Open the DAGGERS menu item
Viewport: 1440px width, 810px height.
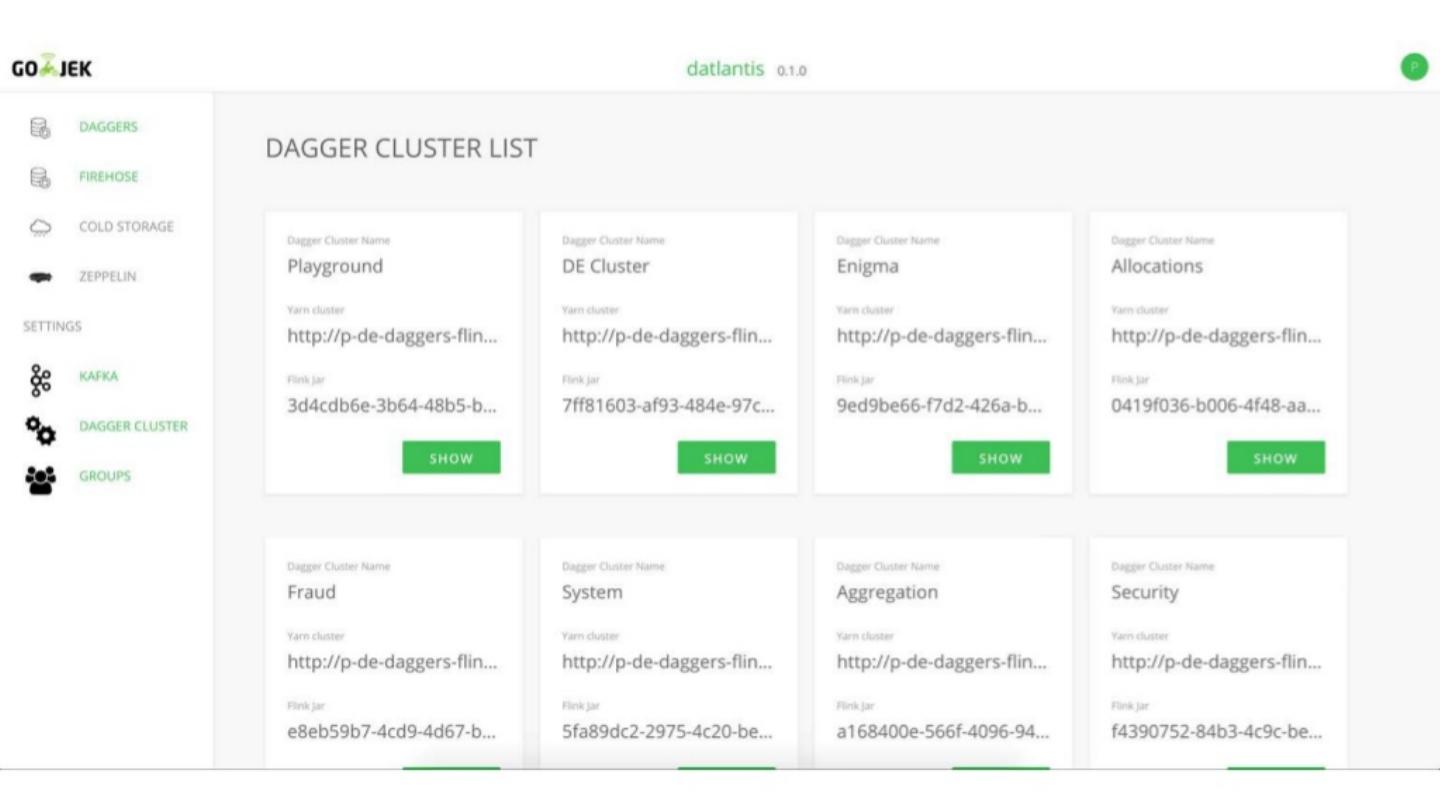pyautogui.click(x=108, y=127)
